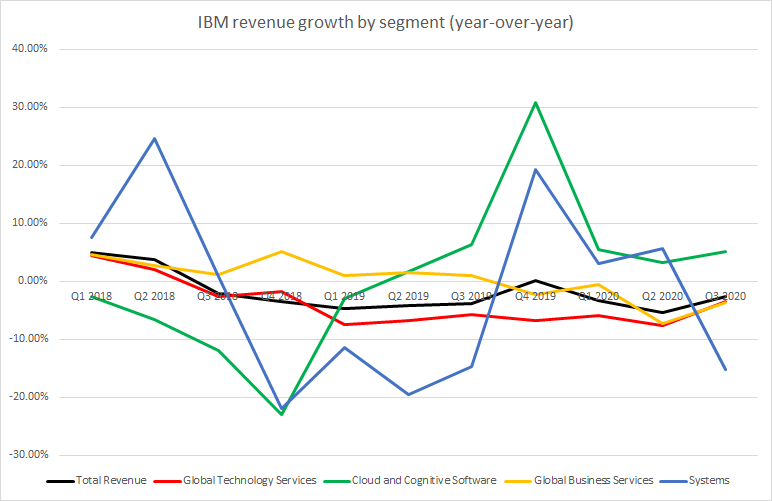Click the blue Systems legend line
The width and height of the screenshot is (772, 501).
[x=674, y=481]
